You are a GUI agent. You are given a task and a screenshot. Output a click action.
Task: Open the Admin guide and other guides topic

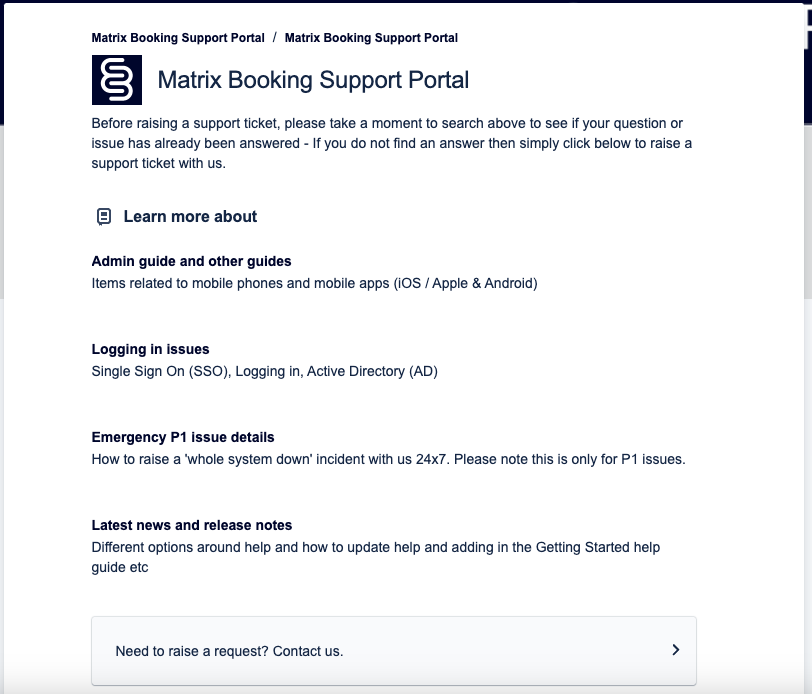(191, 261)
